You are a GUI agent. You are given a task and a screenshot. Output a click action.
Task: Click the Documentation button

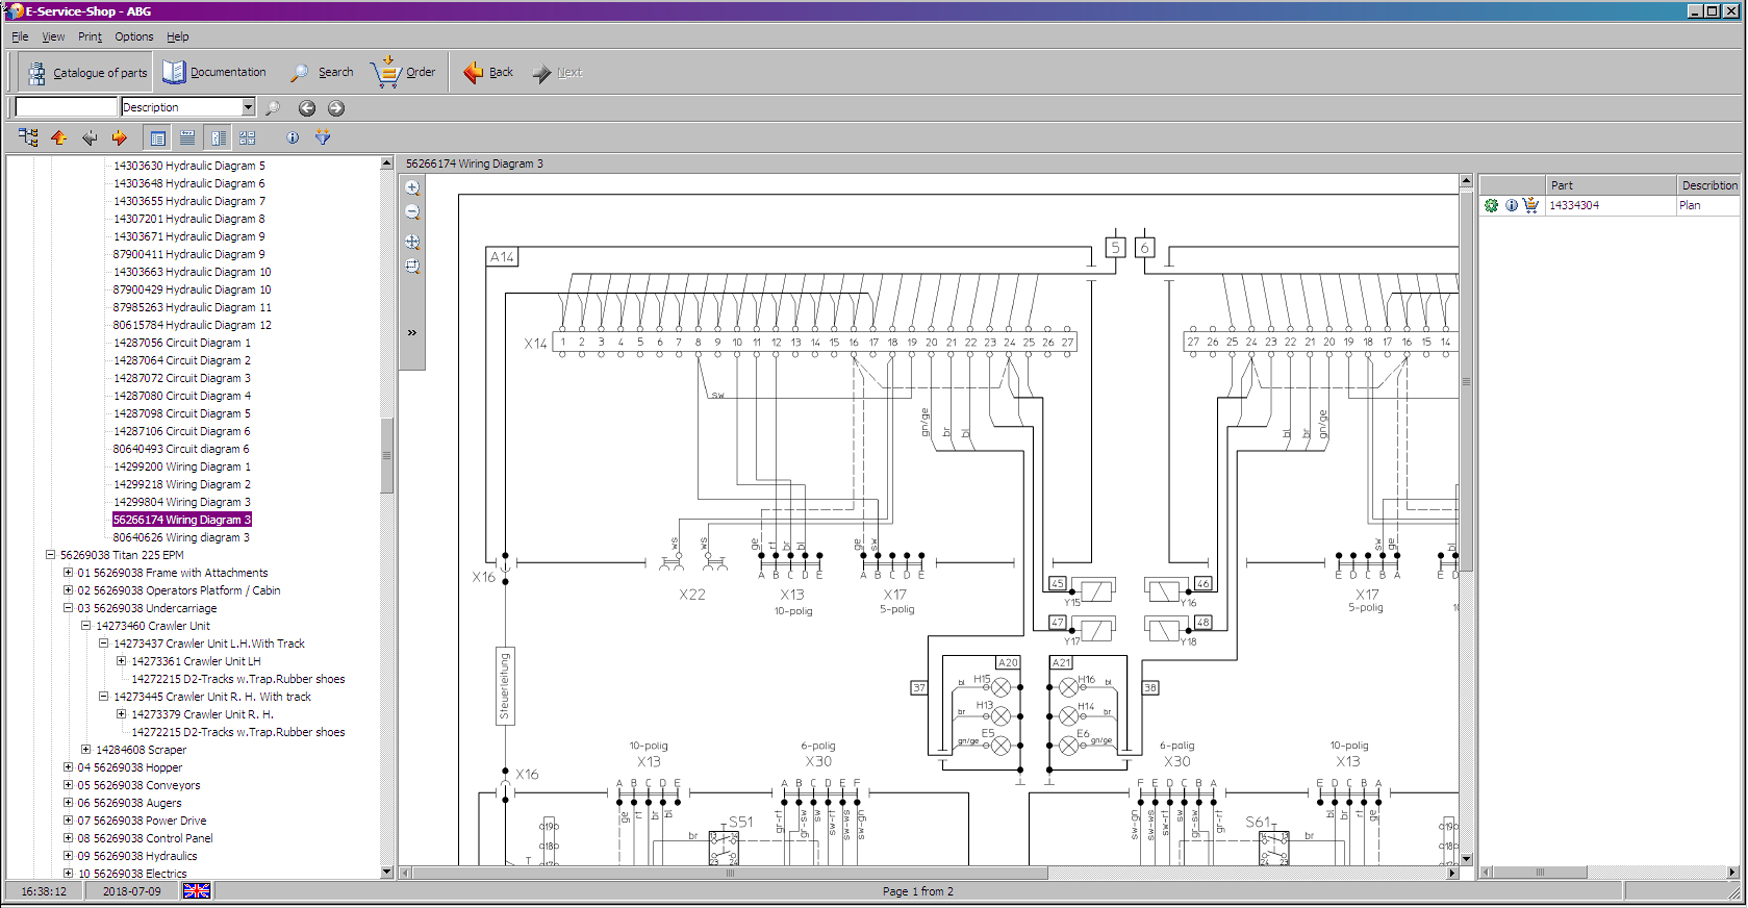click(x=214, y=72)
